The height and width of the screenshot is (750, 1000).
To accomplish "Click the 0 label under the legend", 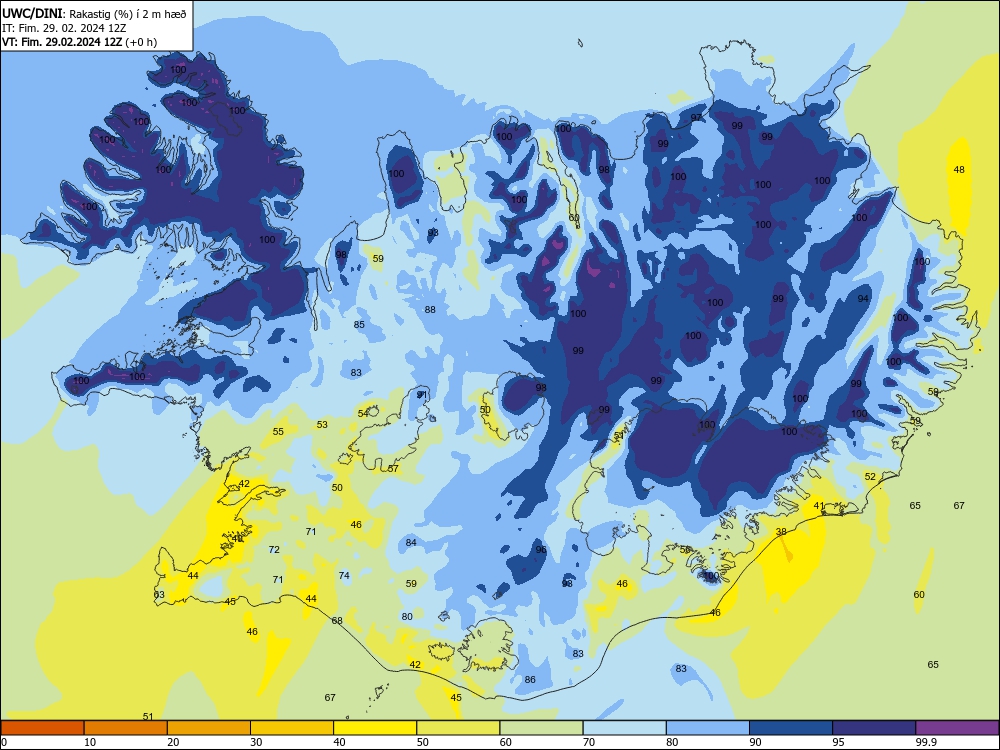I will coord(4,742).
